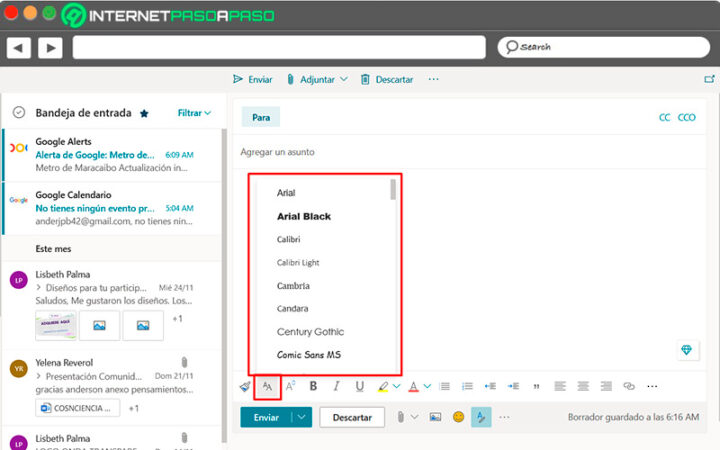Insert a bulleted list
The image size is (720, 450).
click(444, 386)
